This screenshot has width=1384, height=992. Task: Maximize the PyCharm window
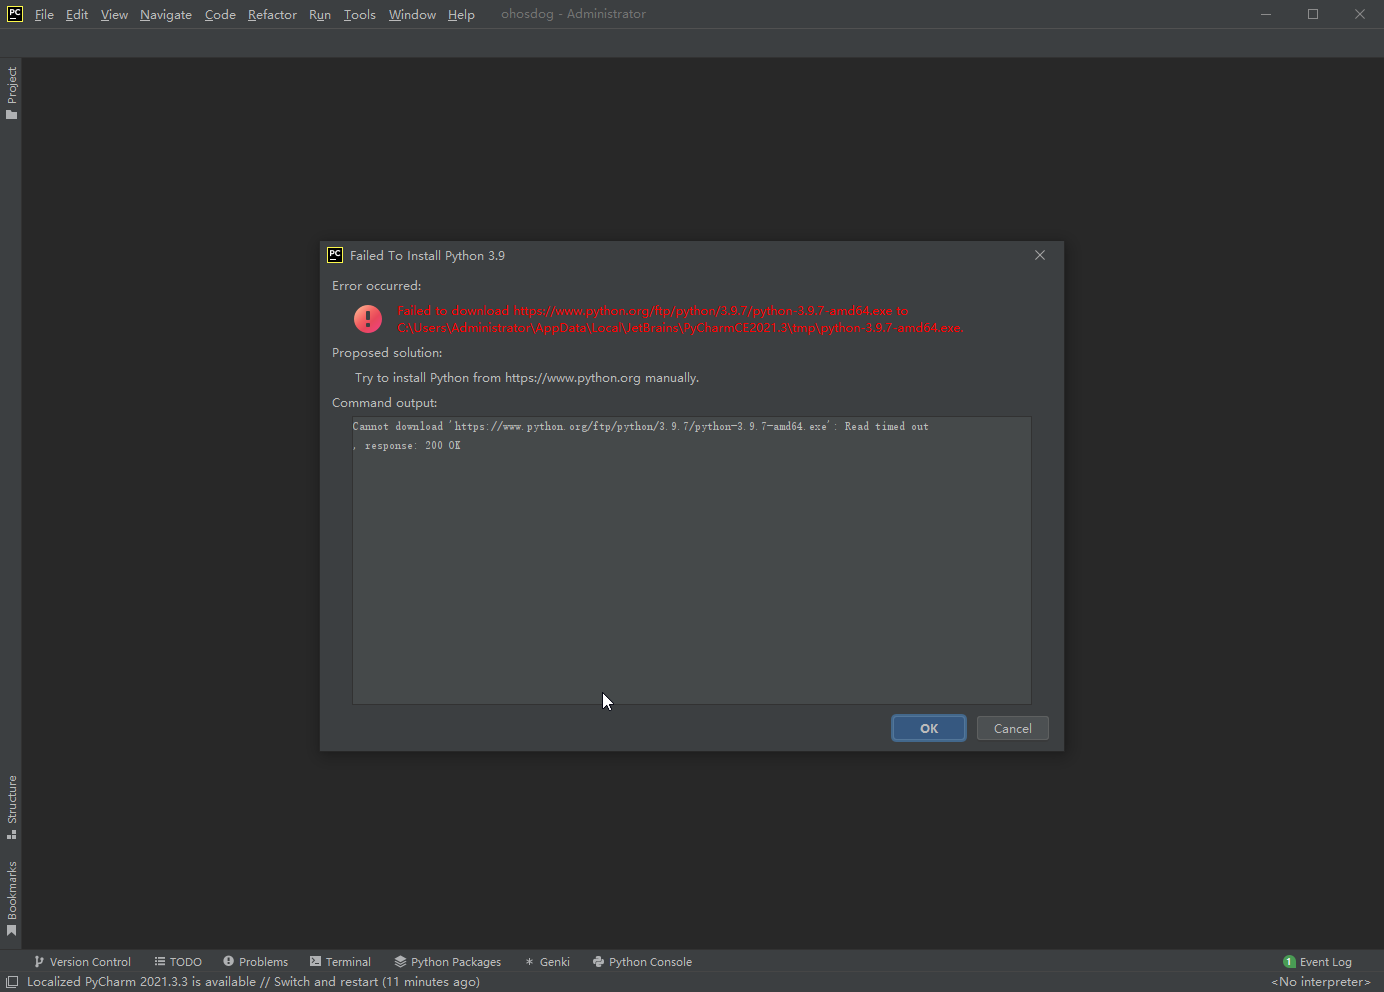click(x=1313, y=14)
